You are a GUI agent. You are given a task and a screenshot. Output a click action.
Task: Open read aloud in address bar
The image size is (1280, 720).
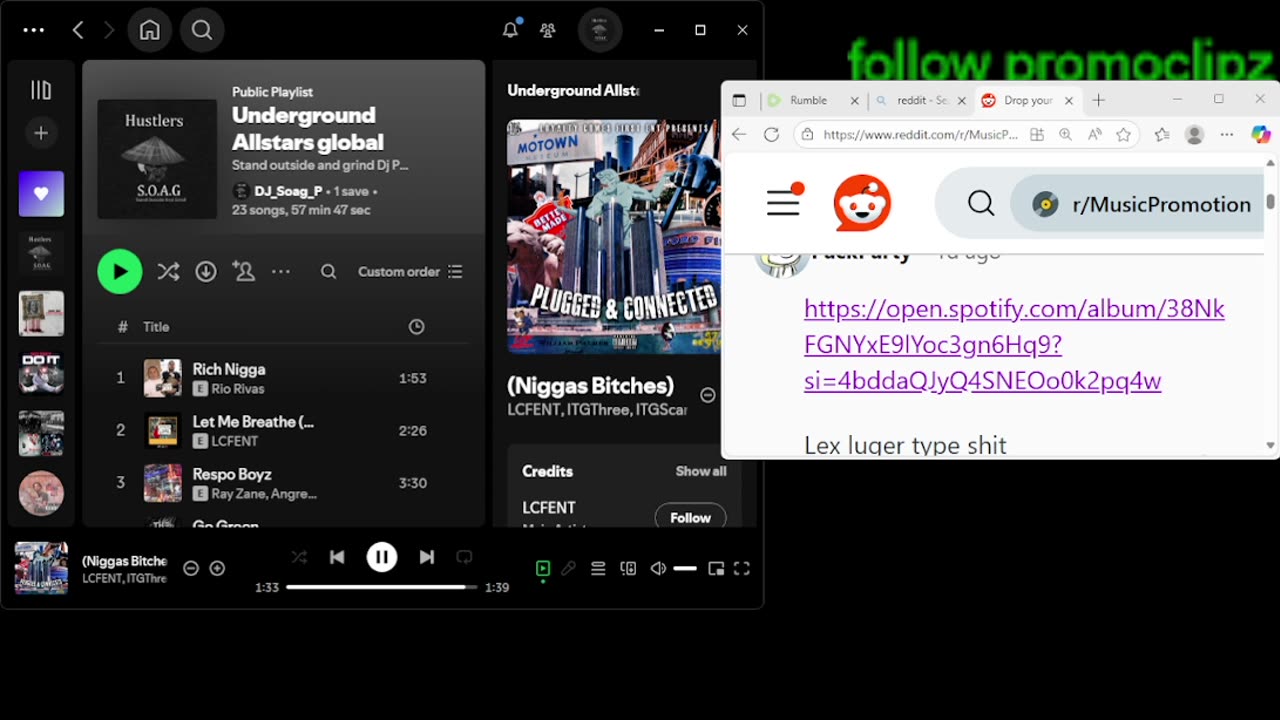click(x=1095, y=134)
